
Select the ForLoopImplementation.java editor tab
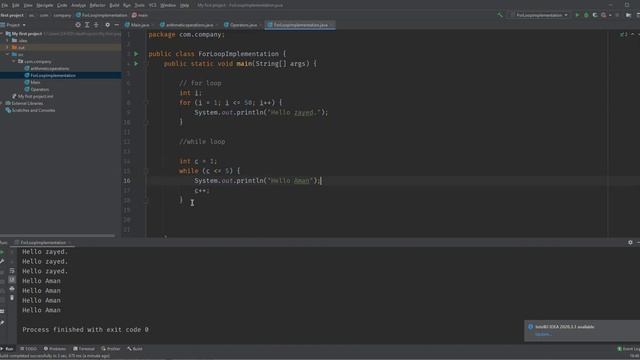pos(300,25)
